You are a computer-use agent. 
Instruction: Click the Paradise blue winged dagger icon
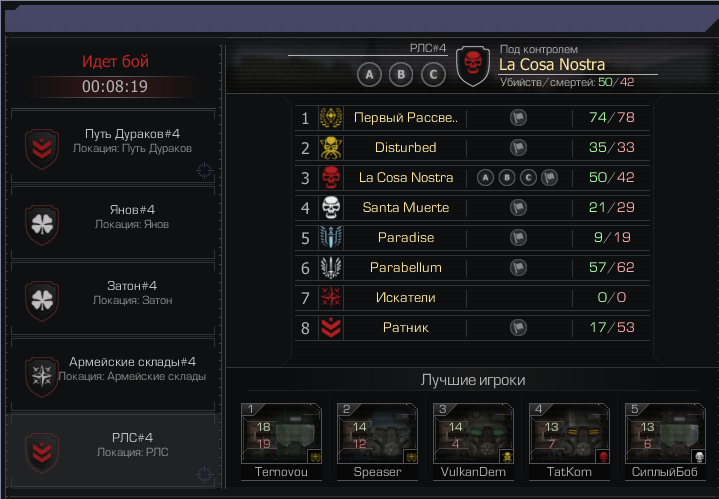point(331,238)
